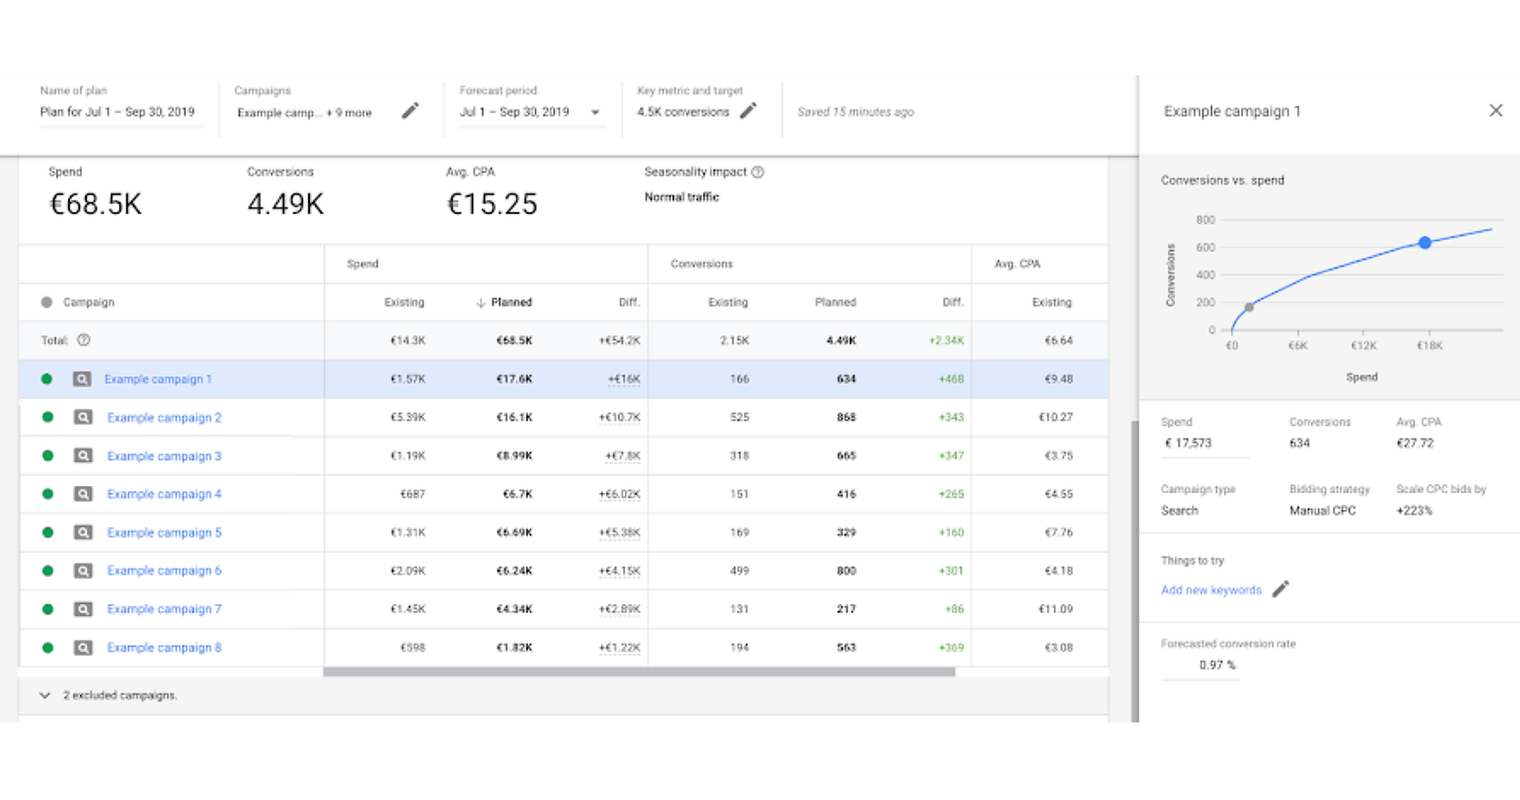
Task: Click Saved 15 minutes ago status
Action: (x=855, y=112)
